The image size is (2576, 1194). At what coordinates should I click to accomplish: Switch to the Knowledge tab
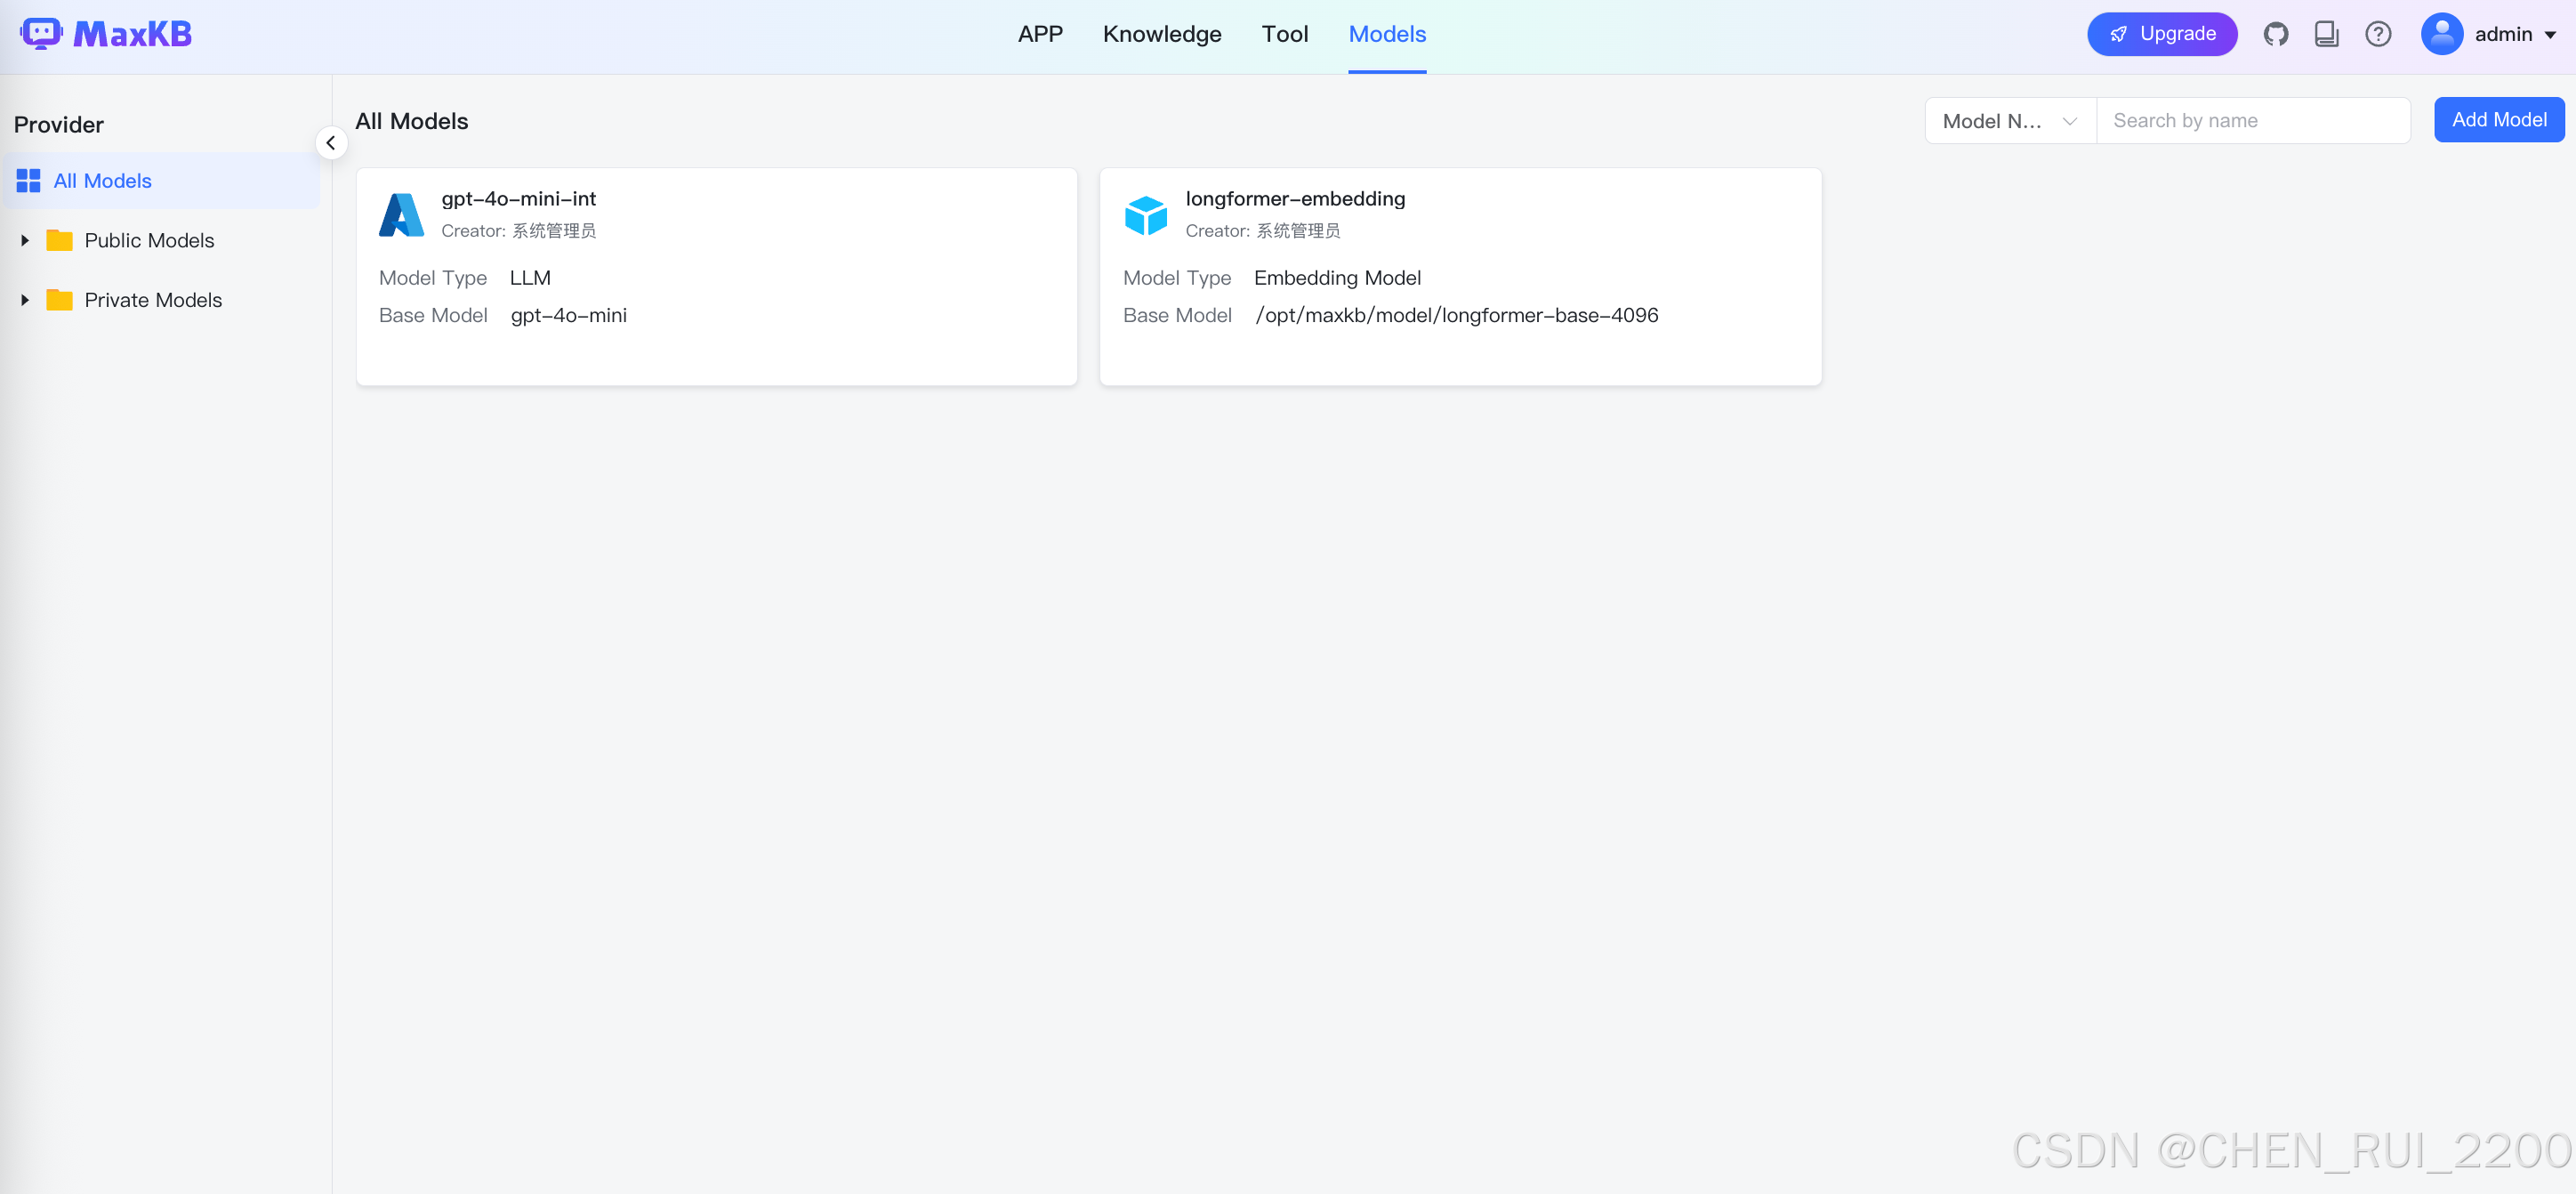coord(1162,34)
